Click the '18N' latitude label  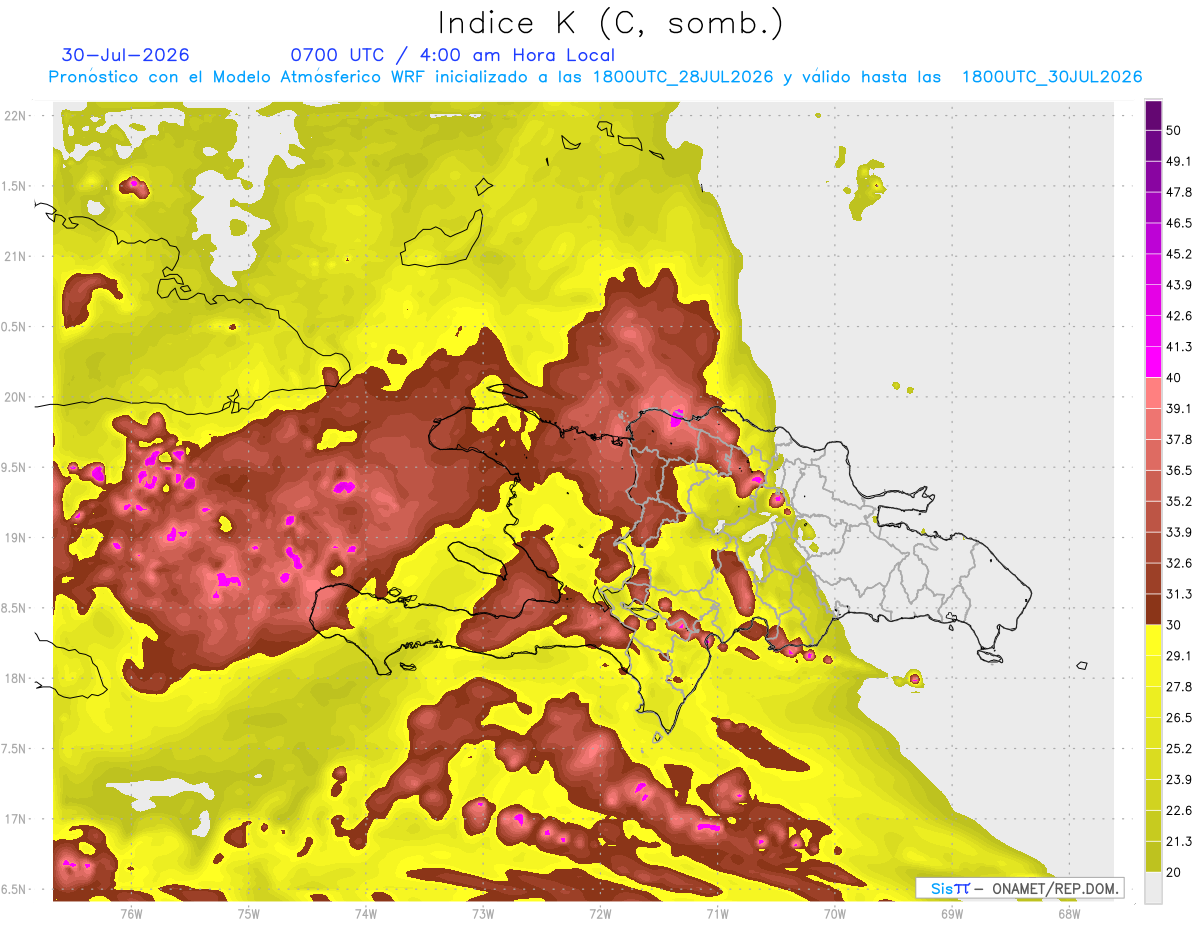tap(17, 678)
